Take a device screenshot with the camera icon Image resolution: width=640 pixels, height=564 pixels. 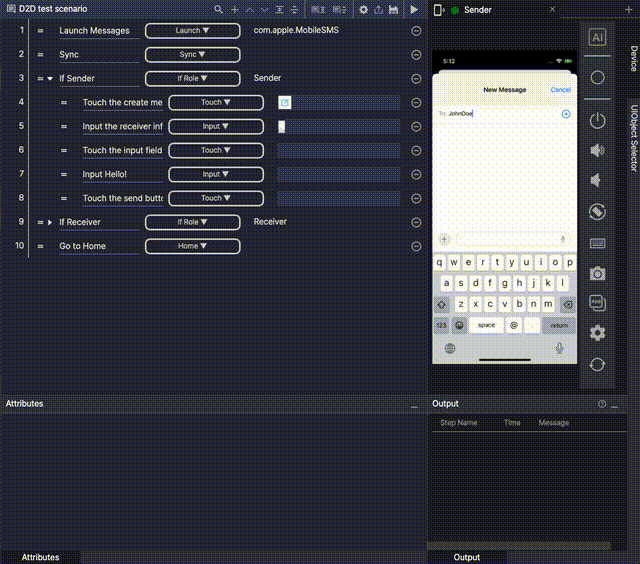[597, 273]
